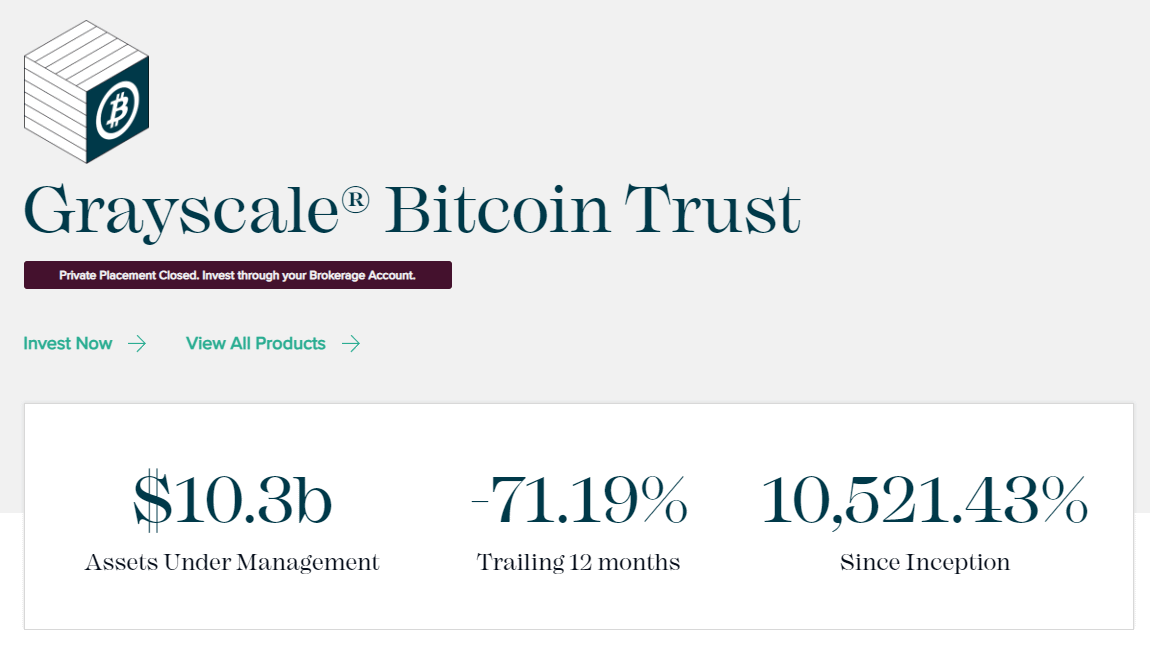Image resolution: width=1150 pixels, height=648 pixels.
Task: Click the Assets Under Management label
Action: [232, 563]
